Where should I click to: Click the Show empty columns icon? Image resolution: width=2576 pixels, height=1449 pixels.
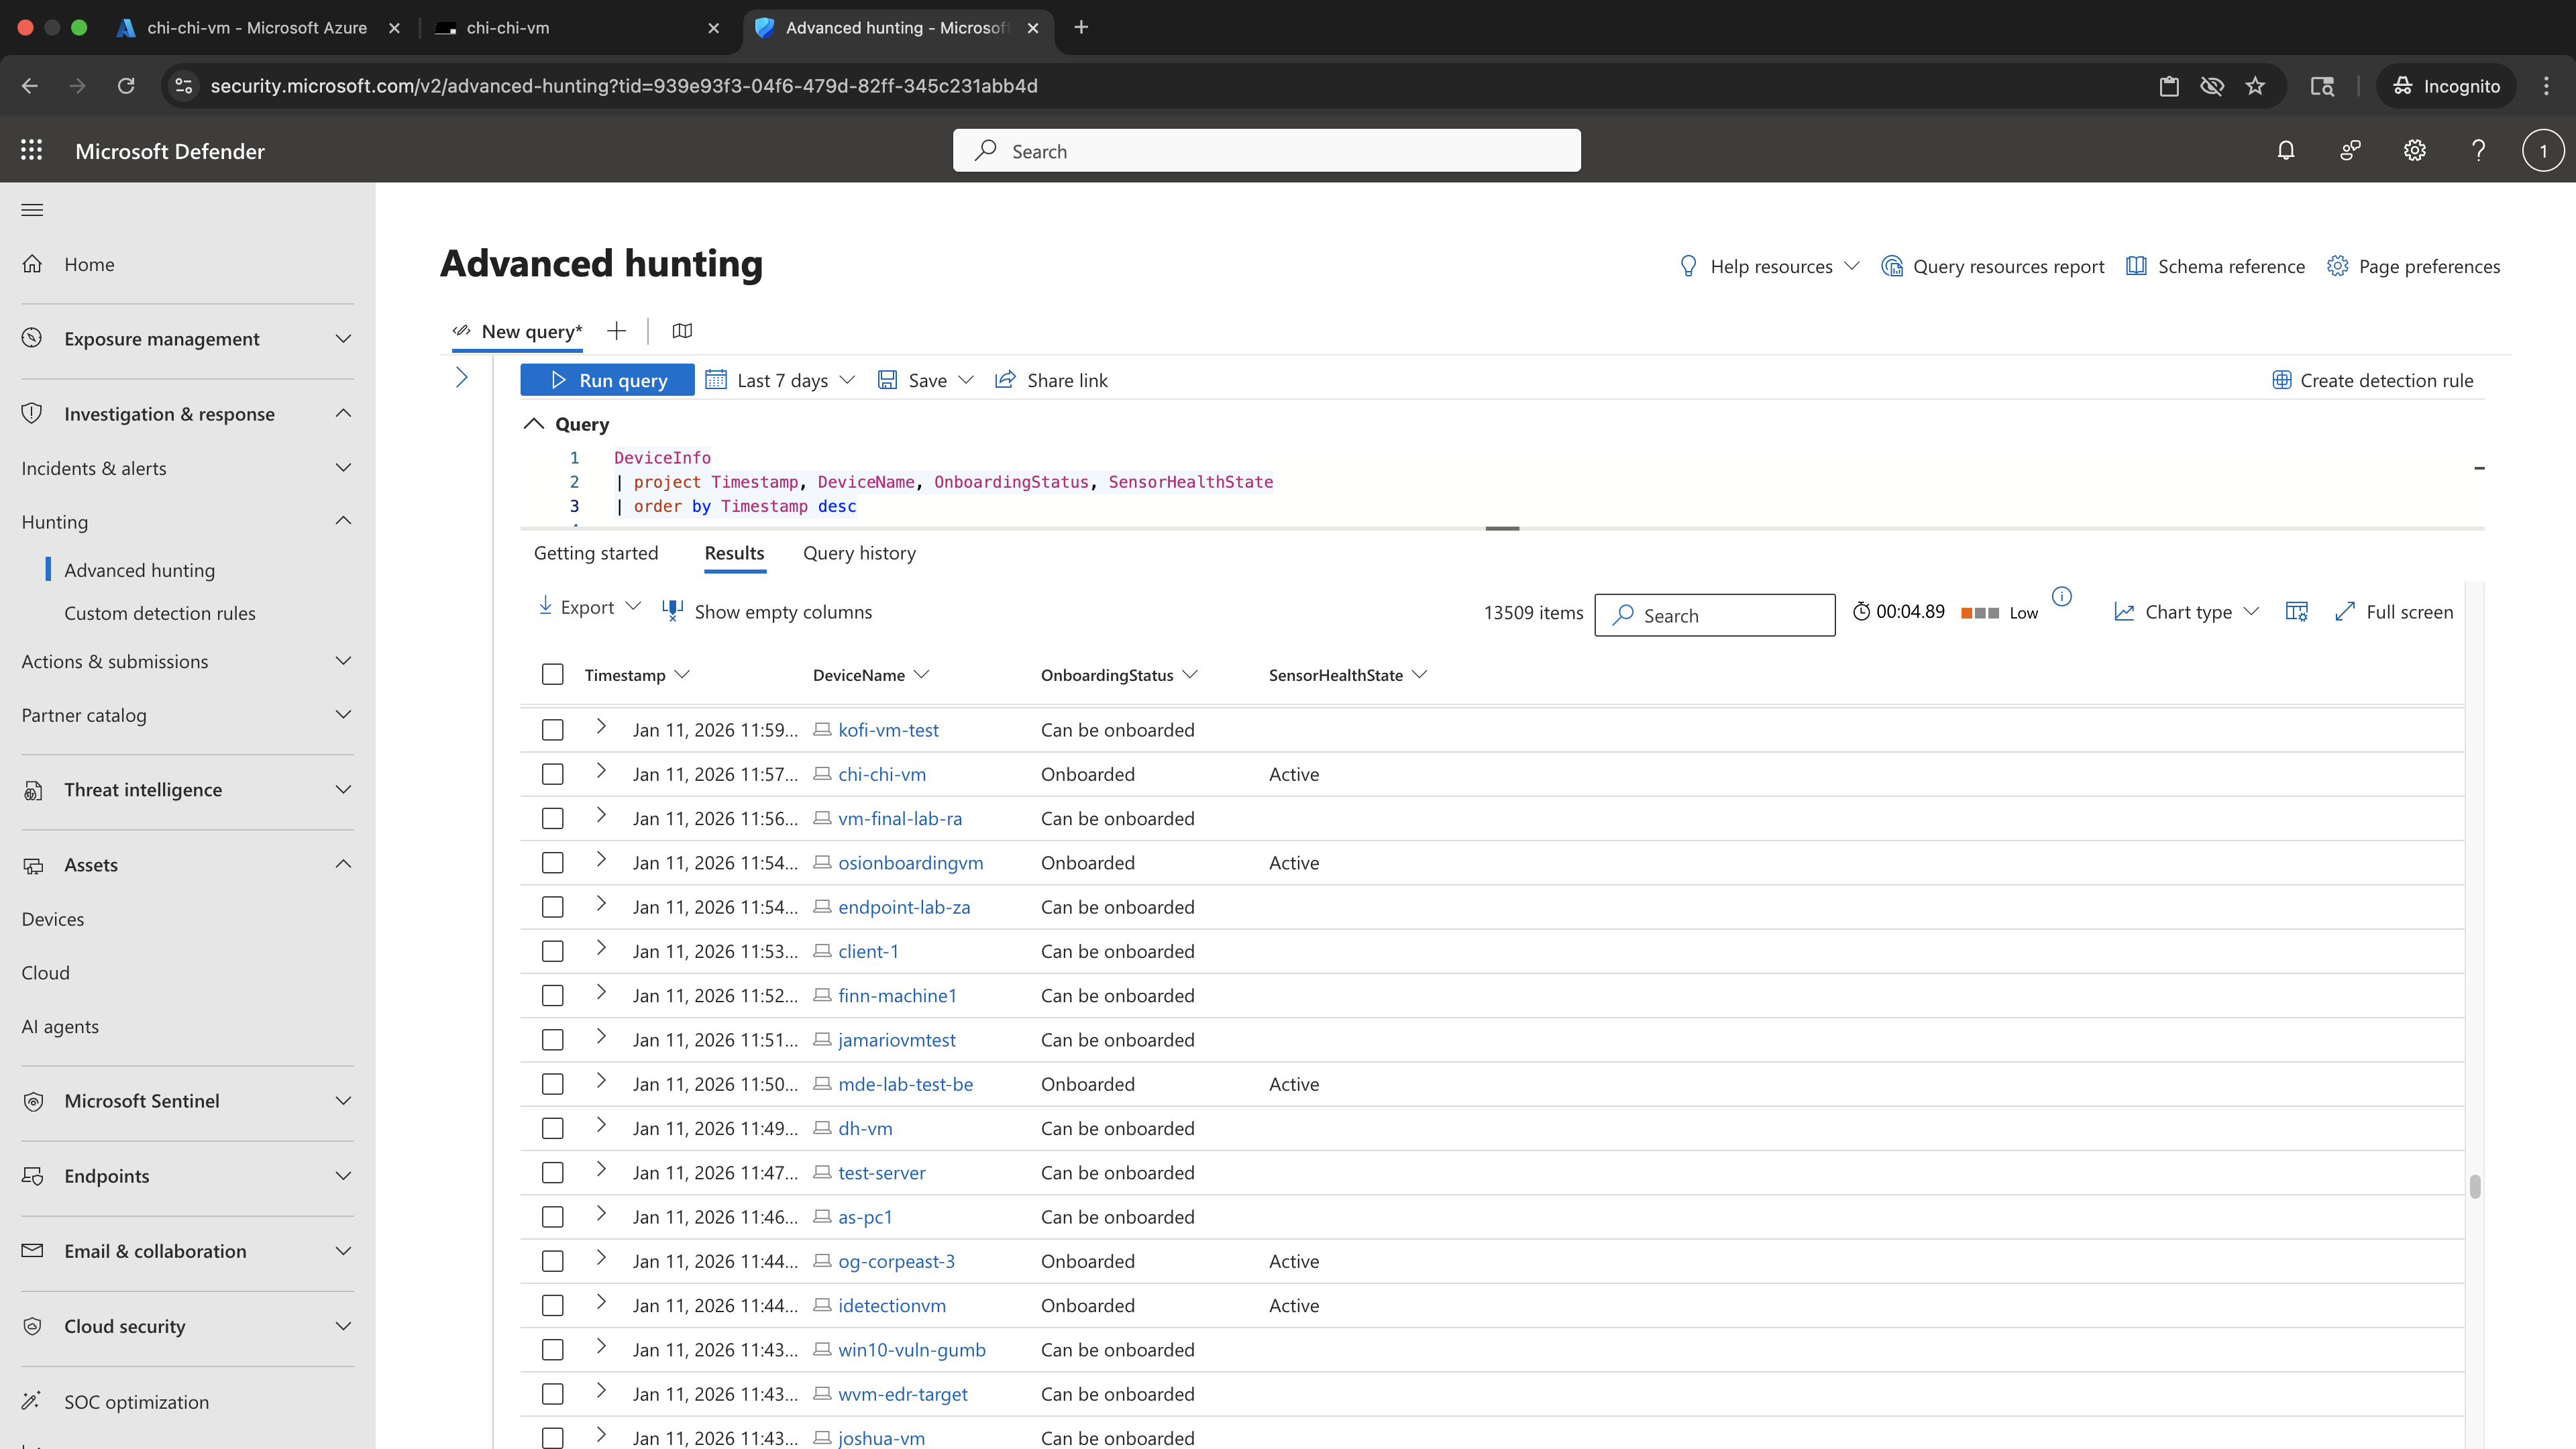pyautogui.click(x=673, y=611)
